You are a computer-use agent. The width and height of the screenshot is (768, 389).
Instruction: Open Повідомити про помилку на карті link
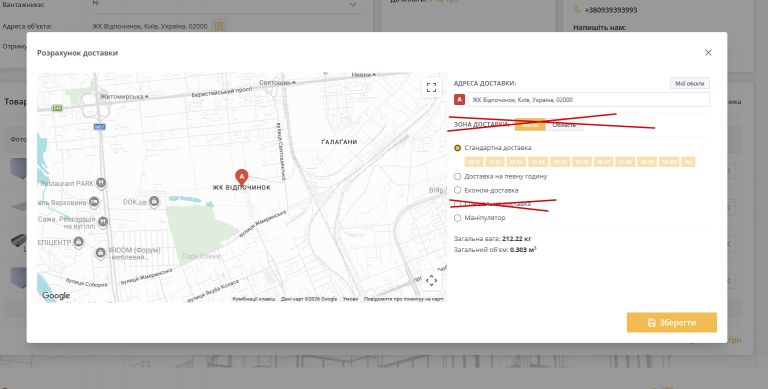click(404, 299)
